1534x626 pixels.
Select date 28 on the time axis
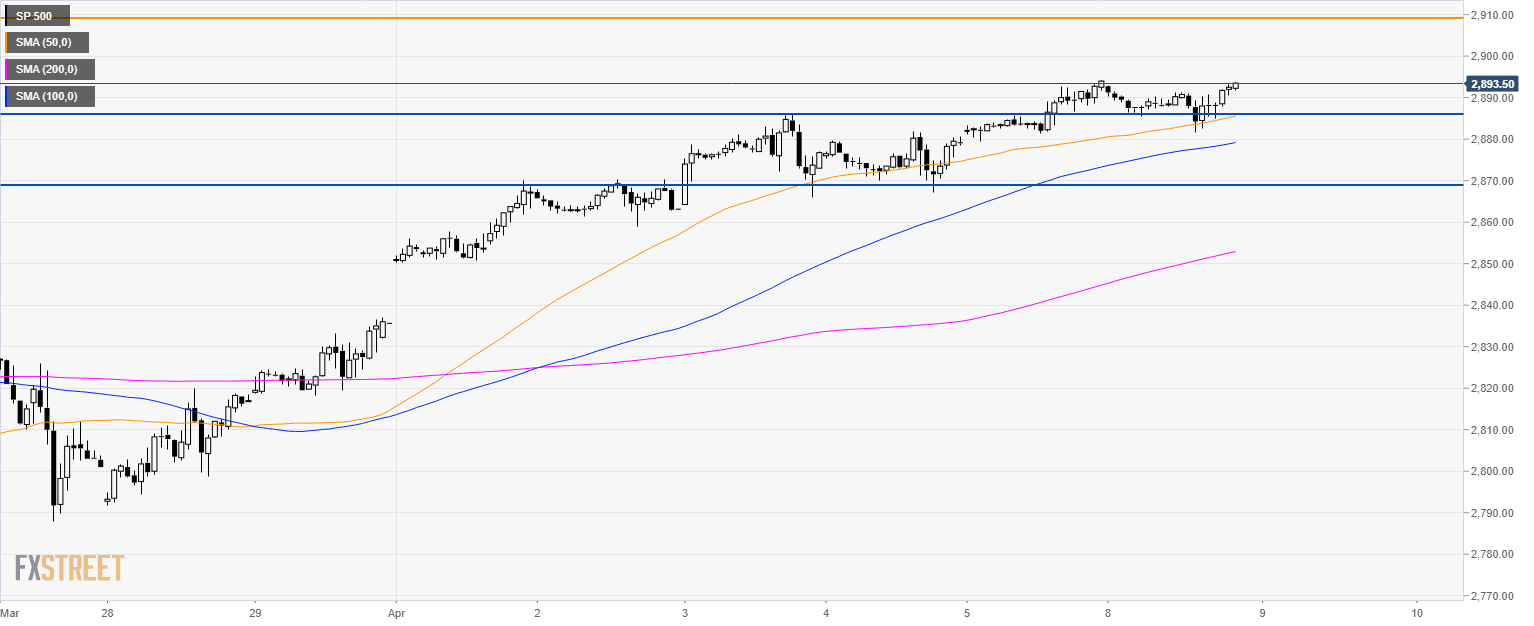[108, 612]
